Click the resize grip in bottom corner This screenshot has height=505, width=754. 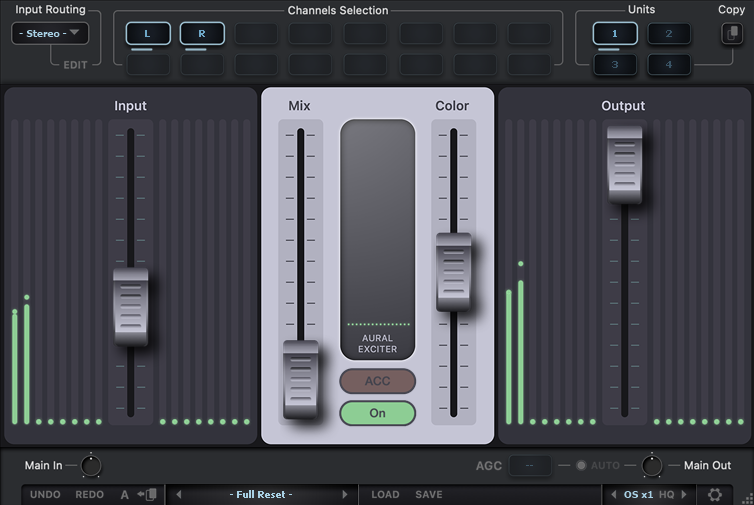click(748, 500)
